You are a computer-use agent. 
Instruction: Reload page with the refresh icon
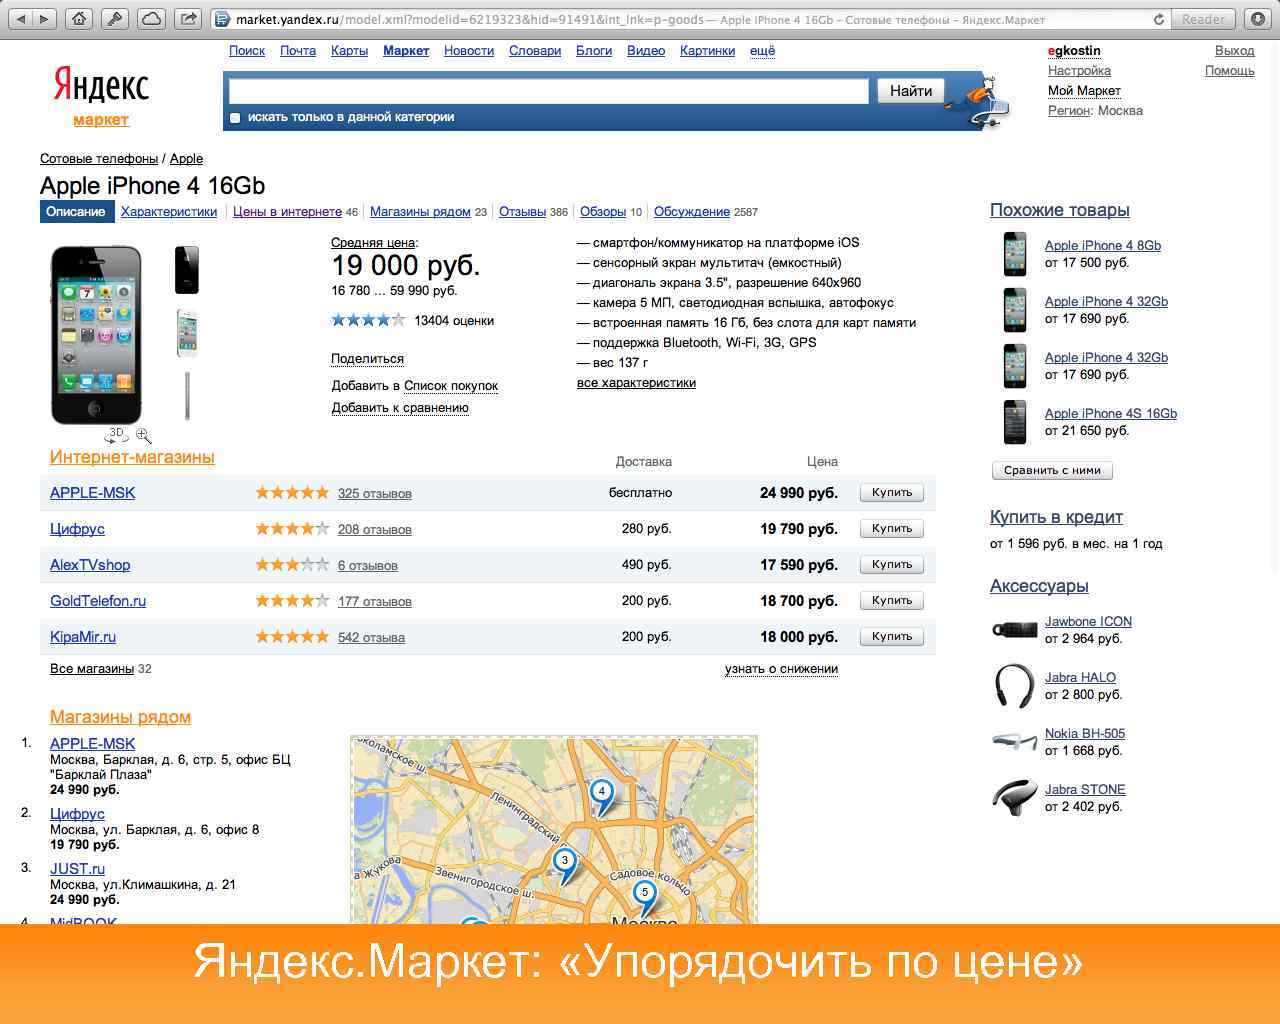coord(1159,19)
